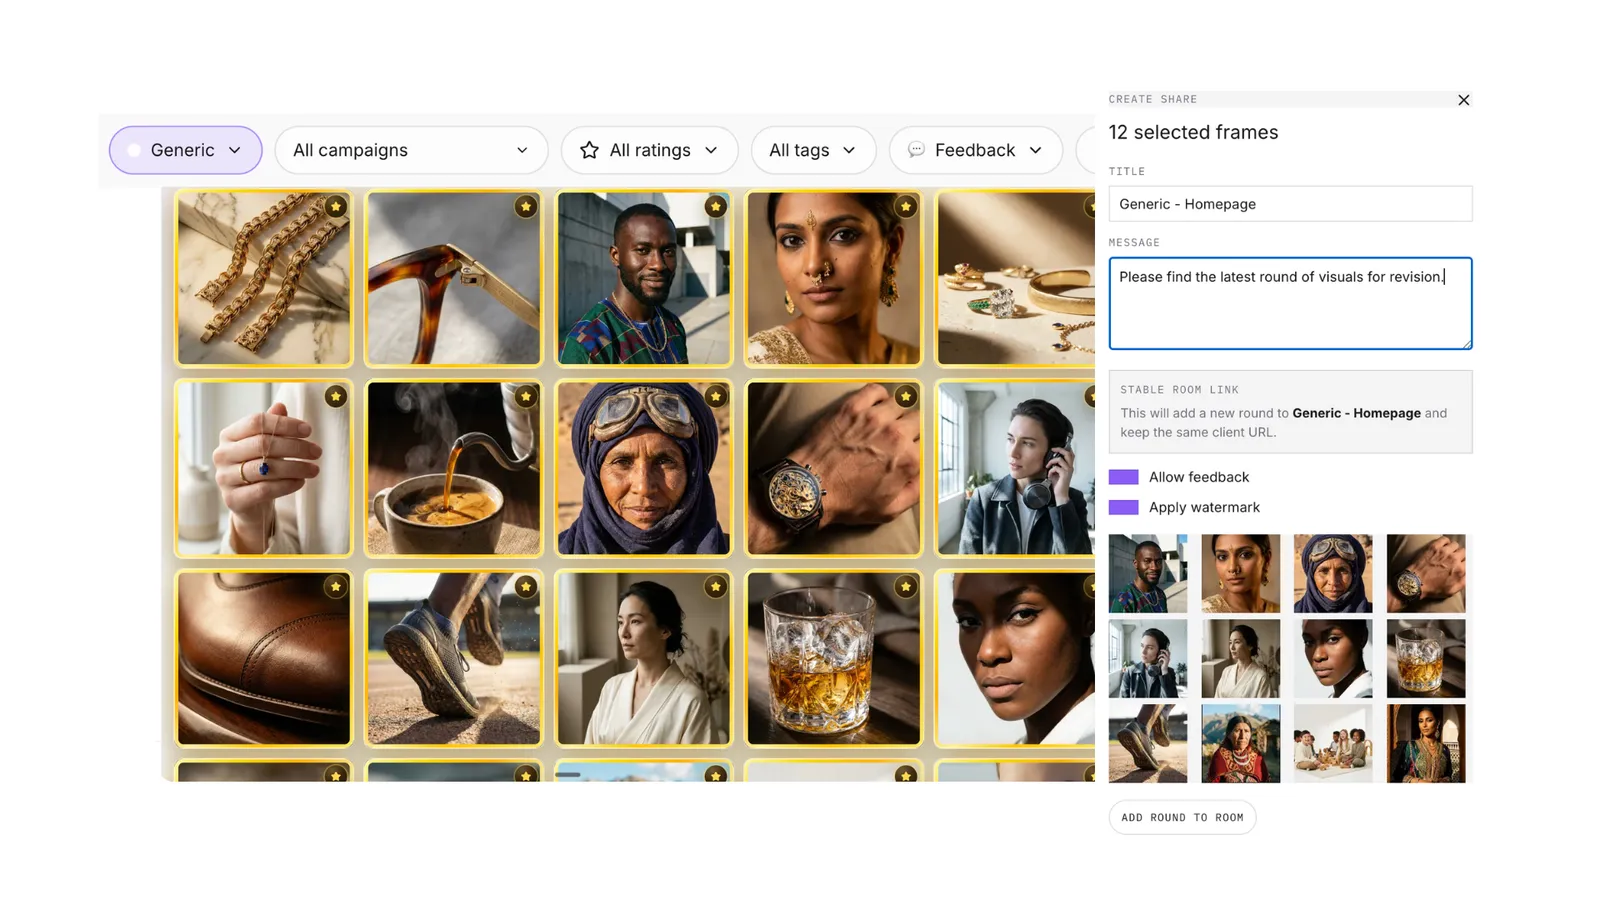
Task: Toggle star on tortoiseshell glasses image
Action: coord(526,206)
